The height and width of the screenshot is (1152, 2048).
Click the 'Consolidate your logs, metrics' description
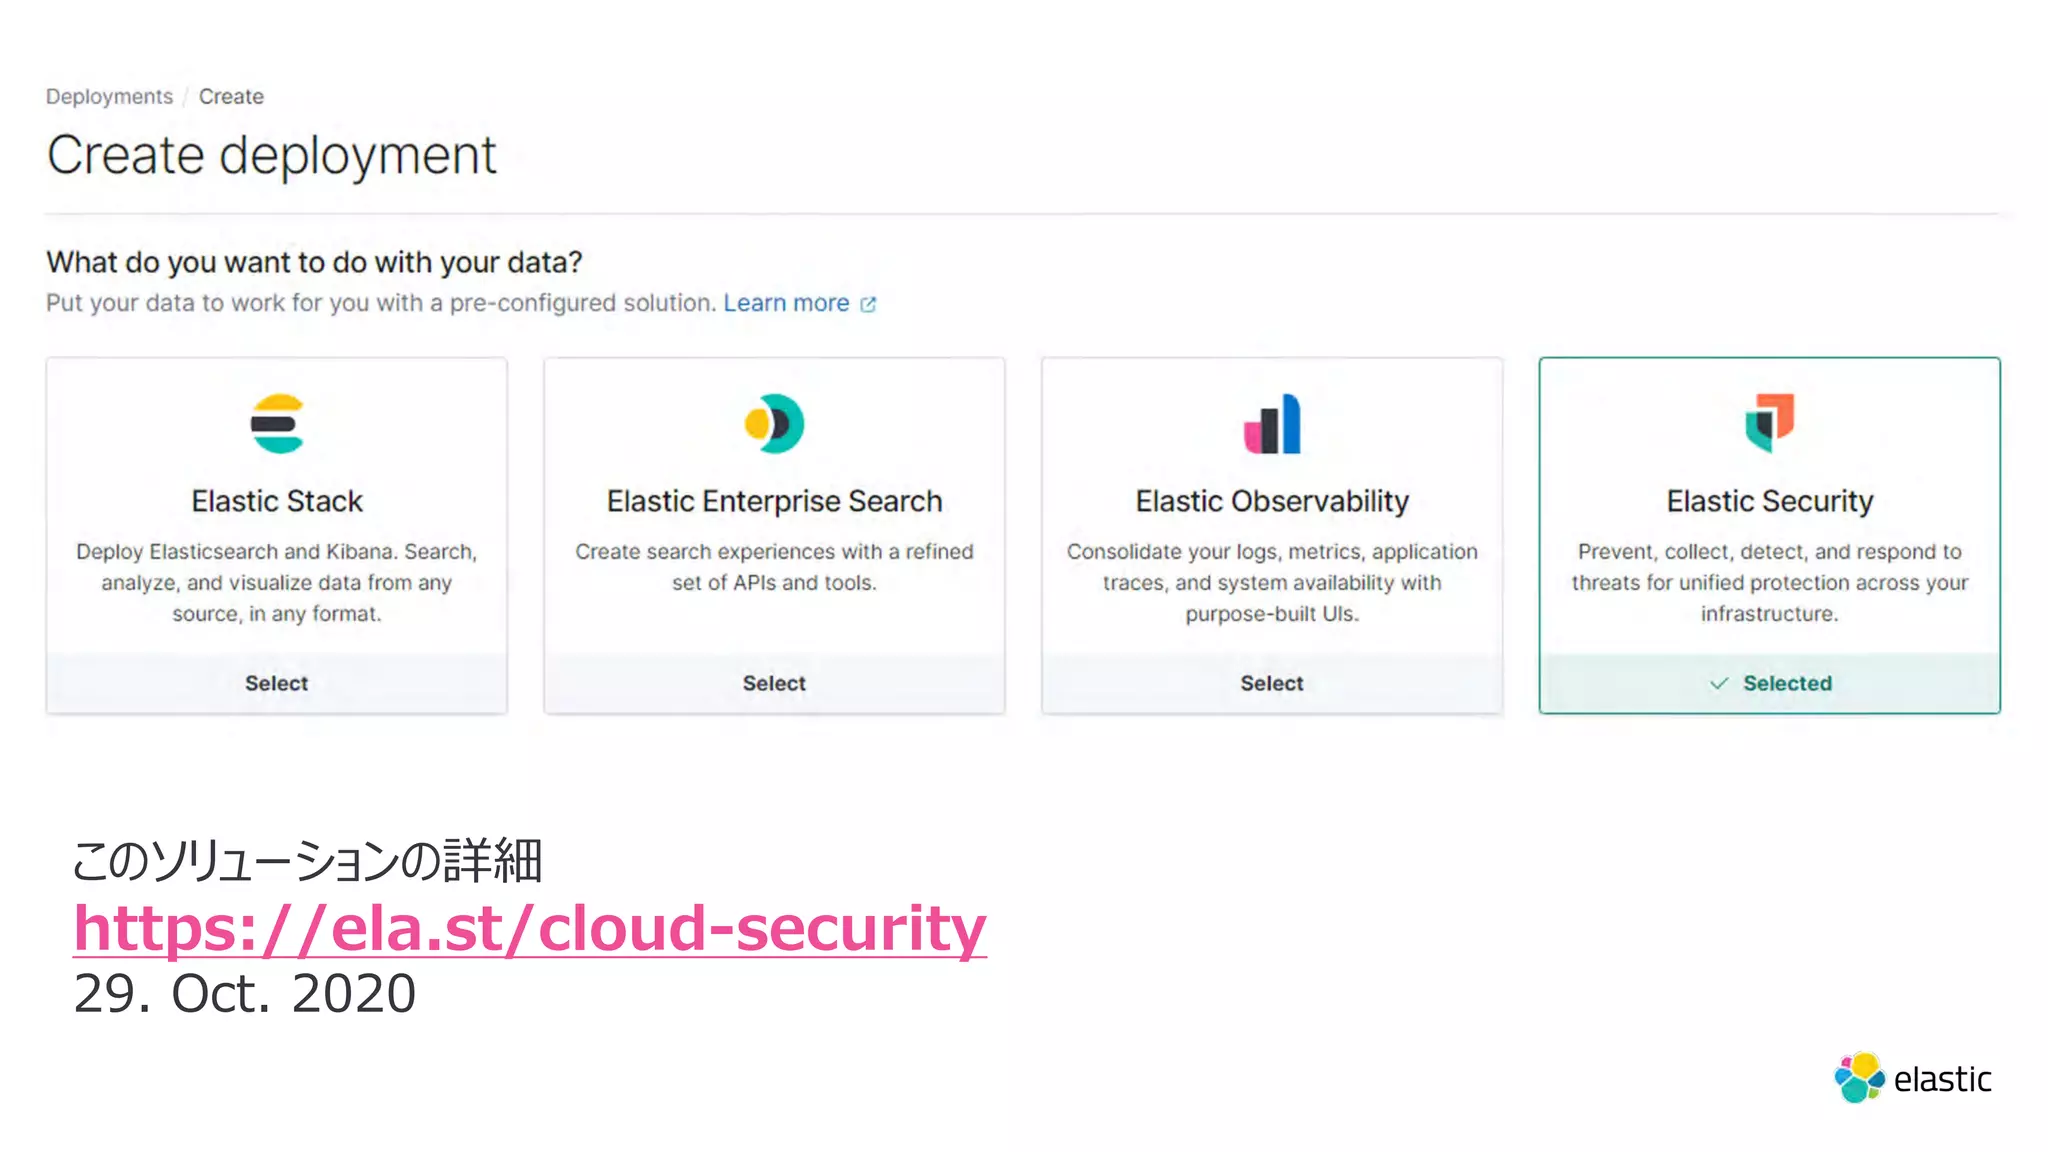[x=1272, y=582]
